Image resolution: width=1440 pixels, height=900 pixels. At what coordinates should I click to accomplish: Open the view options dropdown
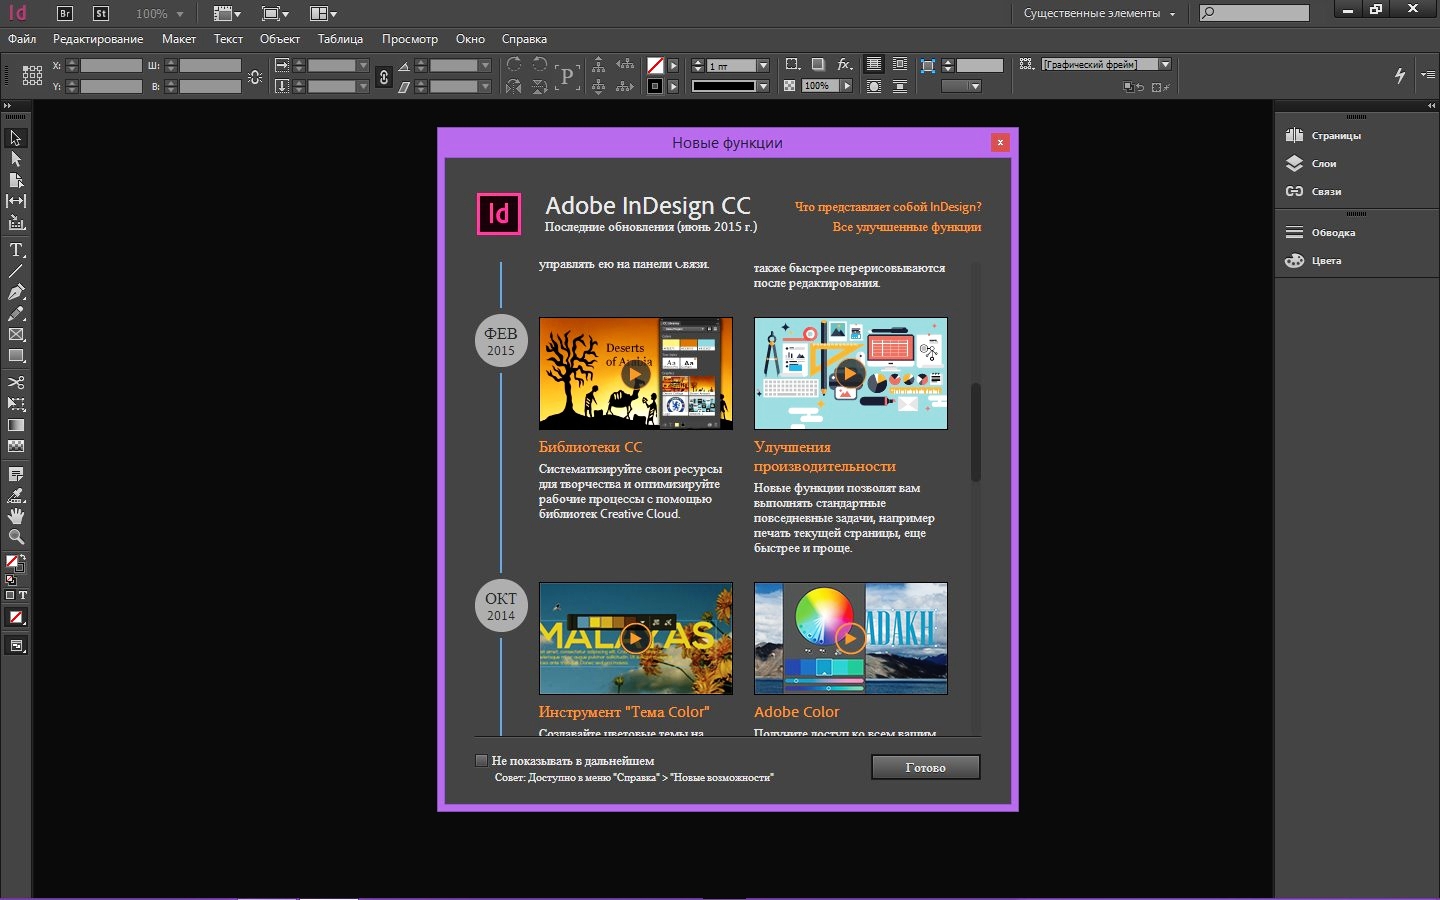tap(228, 14)
